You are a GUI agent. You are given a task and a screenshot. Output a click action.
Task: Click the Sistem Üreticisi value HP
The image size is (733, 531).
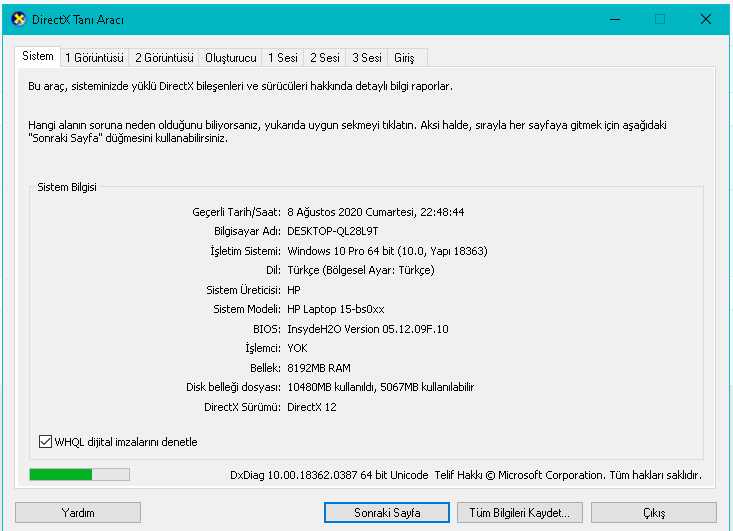click(294, 290)
